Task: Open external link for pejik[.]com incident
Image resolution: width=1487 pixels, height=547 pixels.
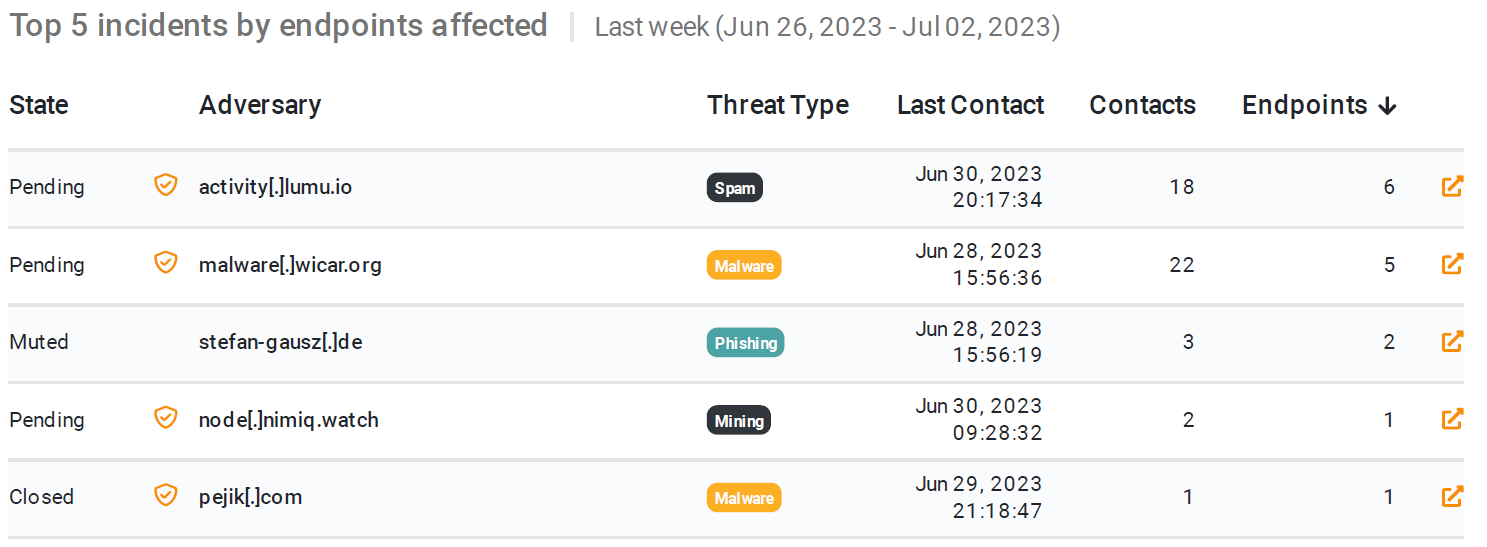Action: pyautogui.click(x=1452, y=496)
